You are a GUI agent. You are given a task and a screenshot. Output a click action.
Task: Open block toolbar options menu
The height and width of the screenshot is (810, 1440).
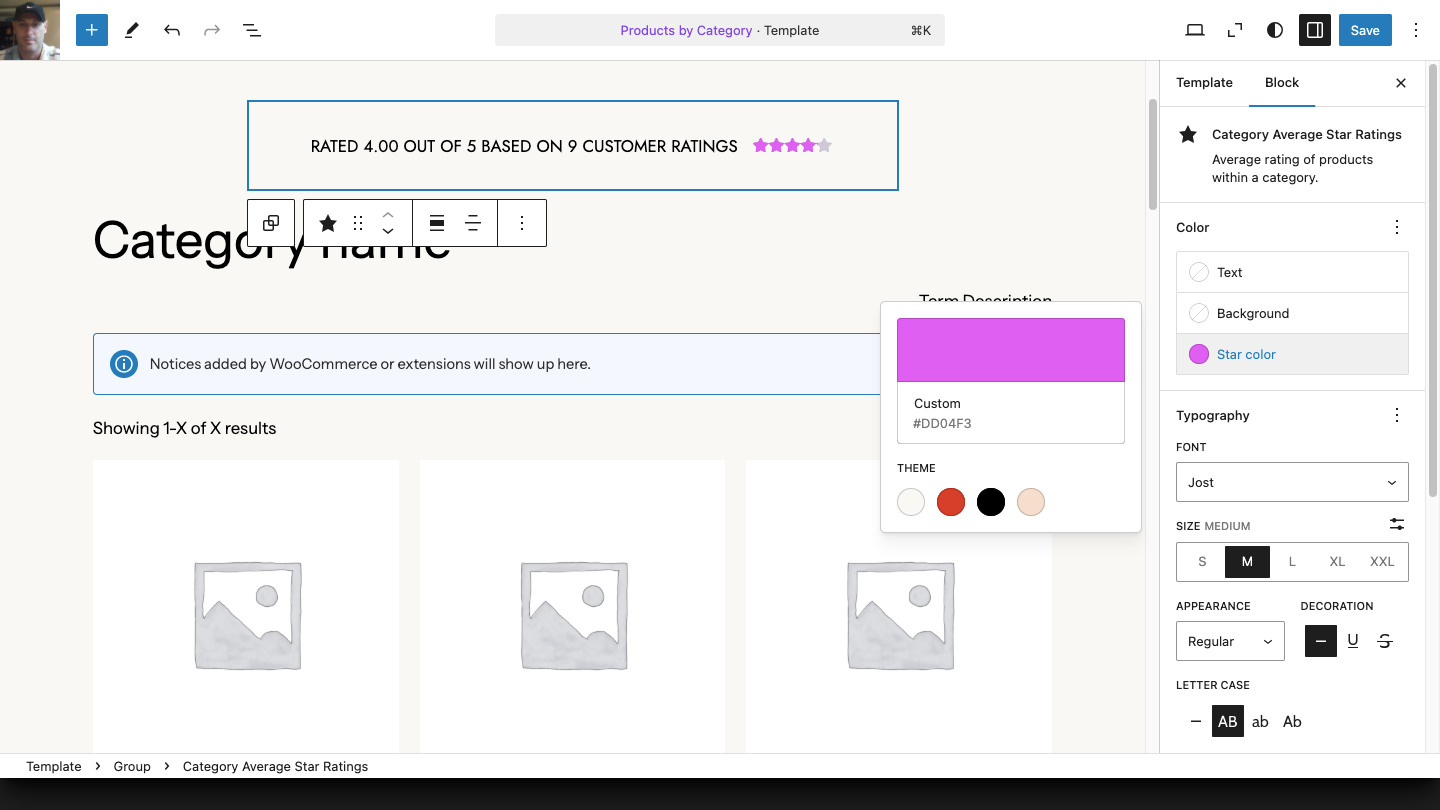coord(521,223)
